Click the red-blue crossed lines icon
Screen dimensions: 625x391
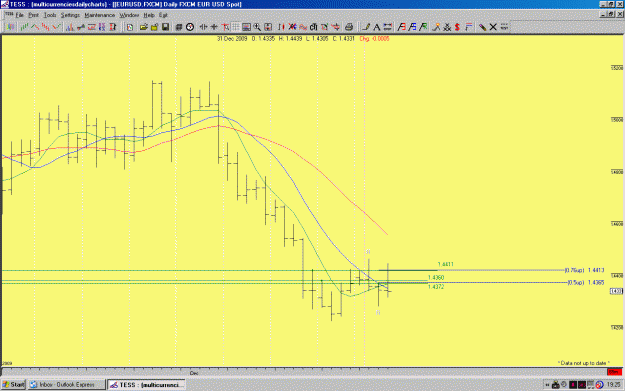tap(293, 27)
